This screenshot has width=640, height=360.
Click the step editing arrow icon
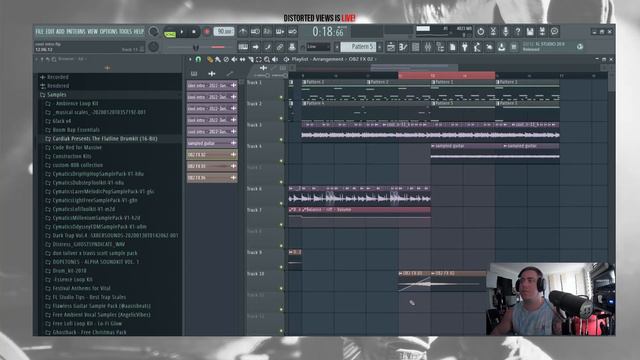click(256, 47)
